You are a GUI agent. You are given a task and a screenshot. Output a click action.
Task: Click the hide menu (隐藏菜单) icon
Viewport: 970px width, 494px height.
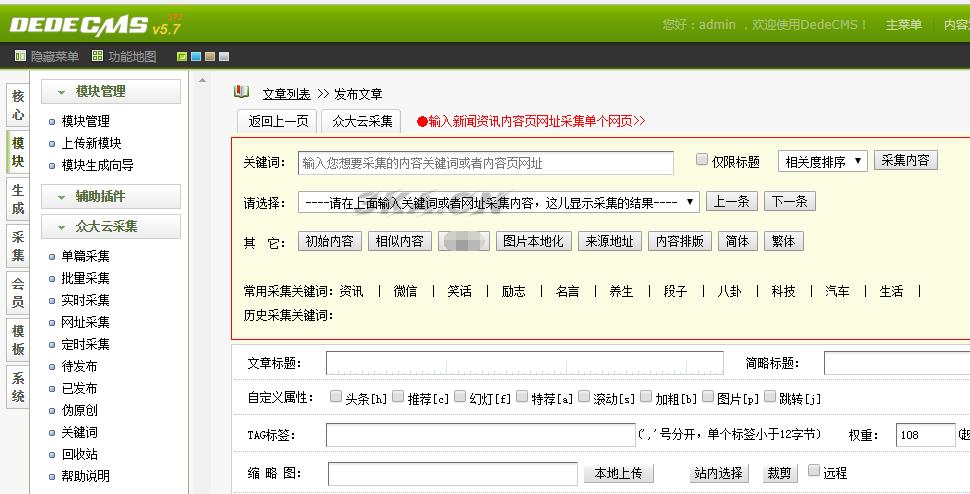click(20, 57)
